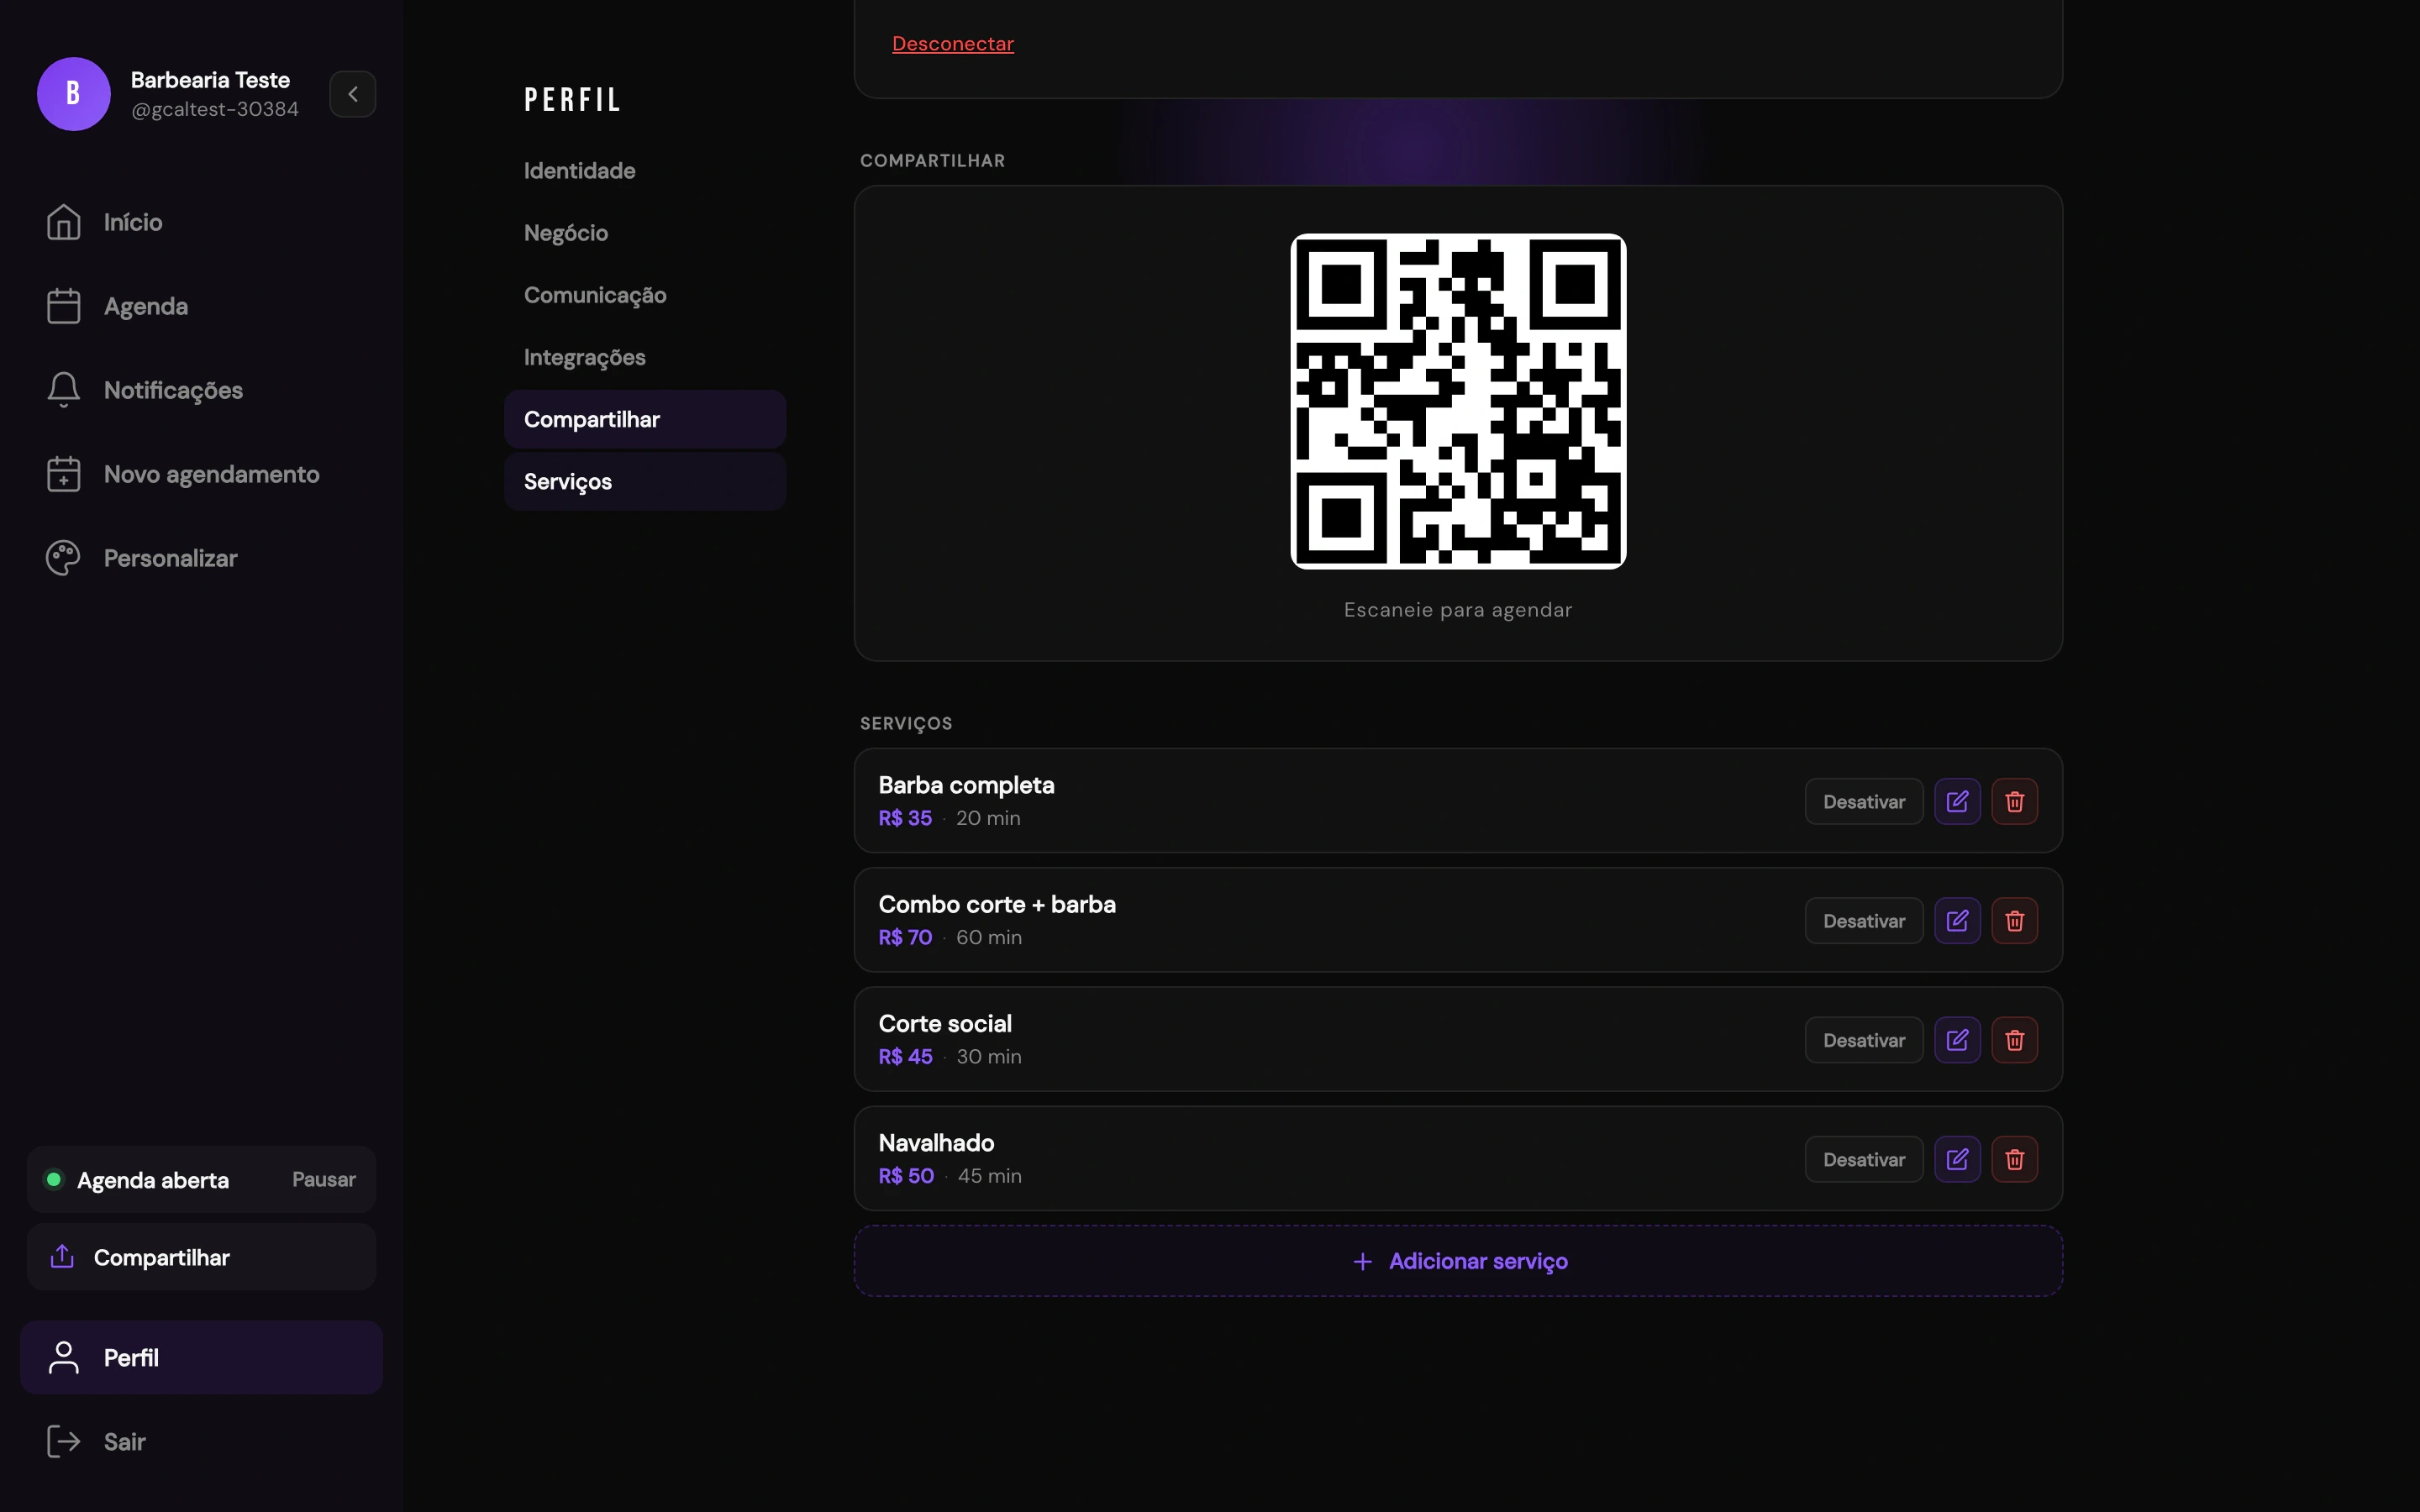Click the Desconectar link
The height and width of the screenshot is (1512, 2420).
[x=953, y=44]
